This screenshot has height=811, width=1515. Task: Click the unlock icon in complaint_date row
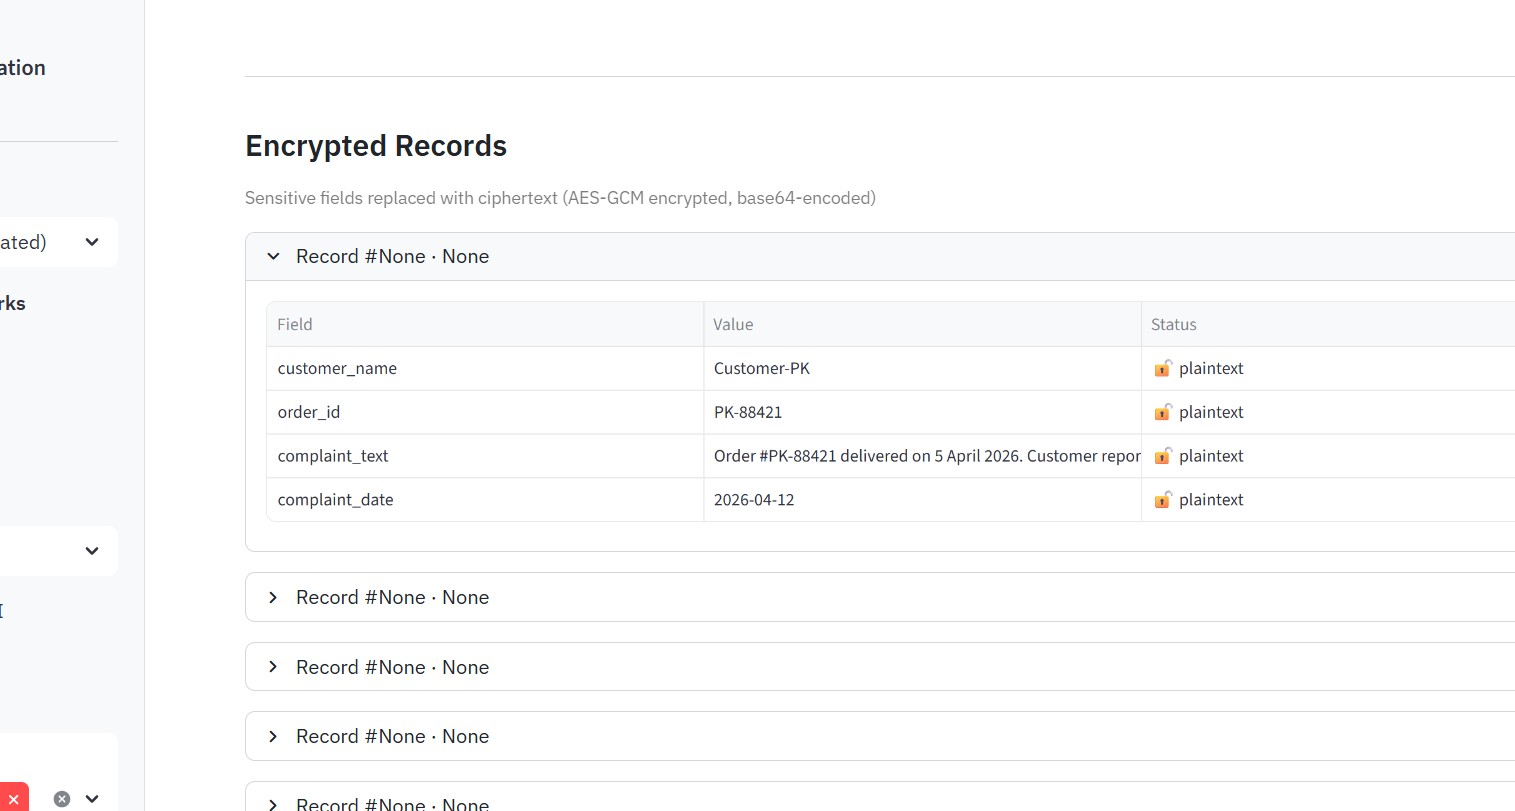pyautogui.click(x=1162, y=500)
